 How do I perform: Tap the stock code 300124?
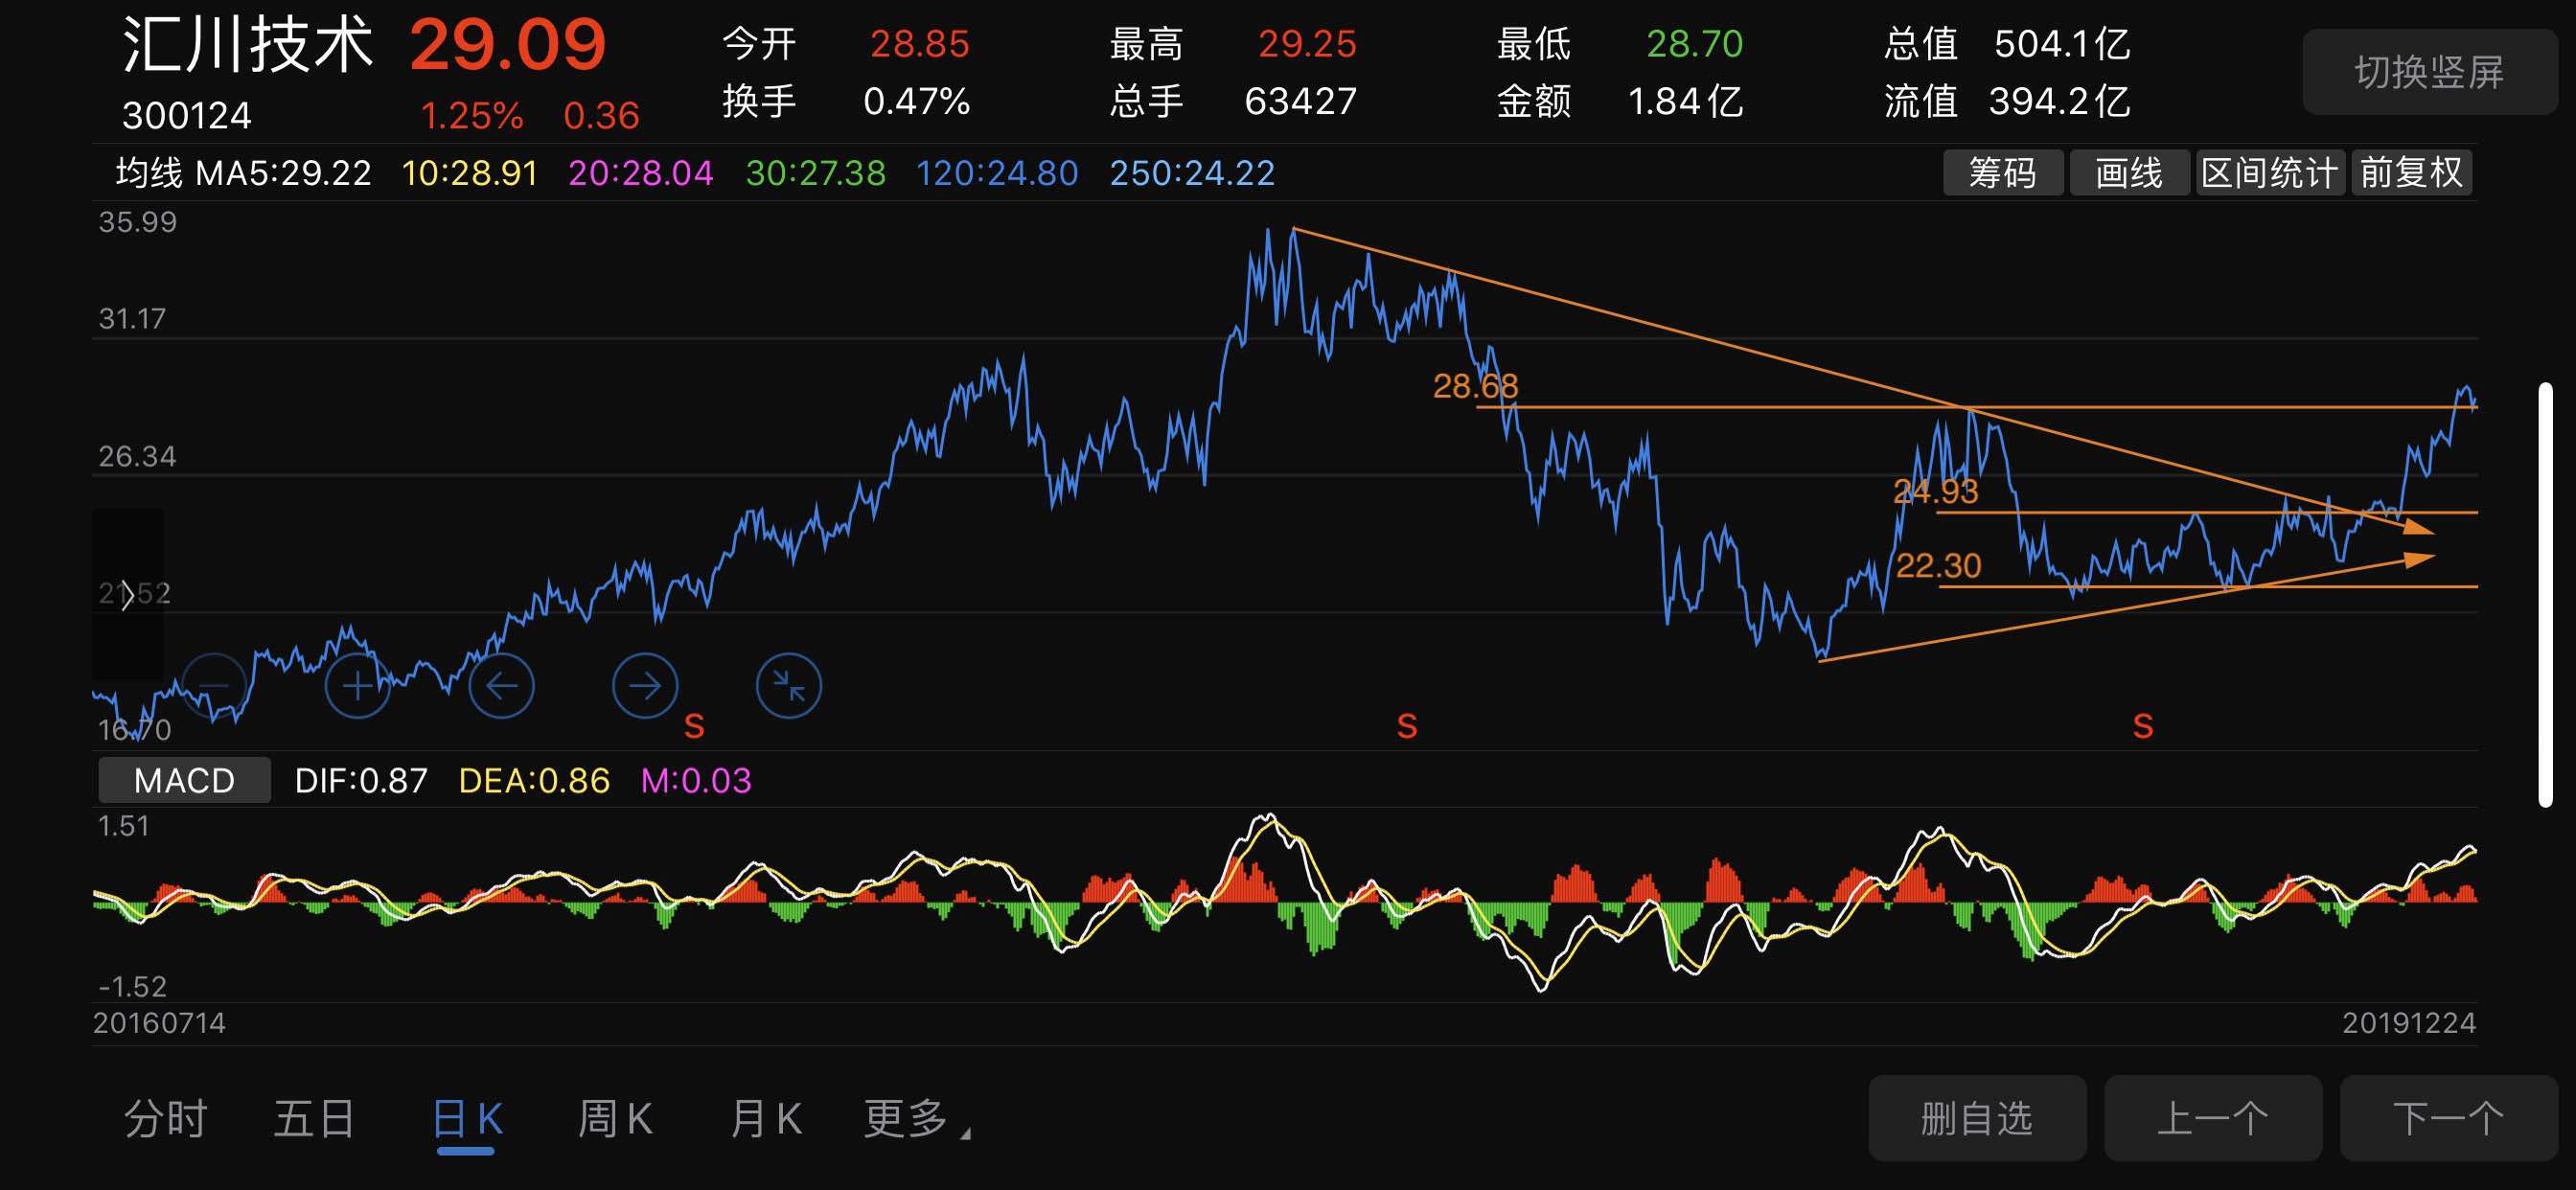point(187,116)
